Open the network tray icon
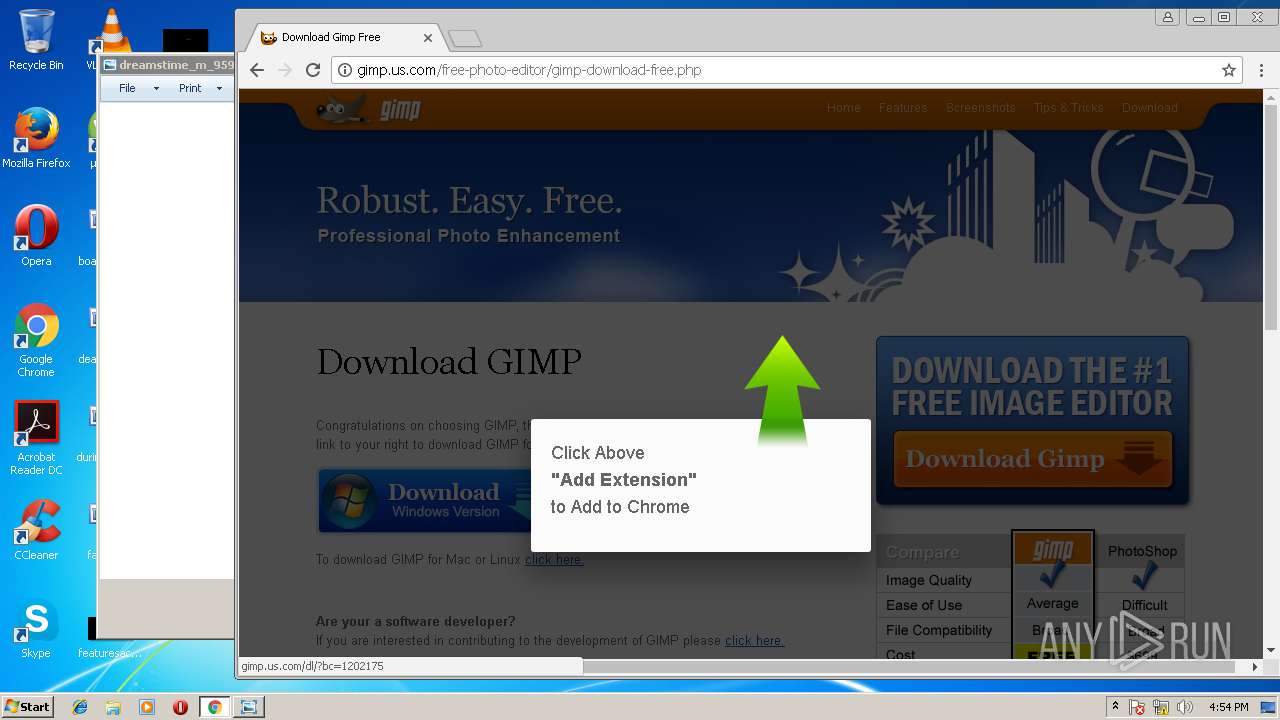The height and width of the screenshot is (720, 1280). [1161, 707]
